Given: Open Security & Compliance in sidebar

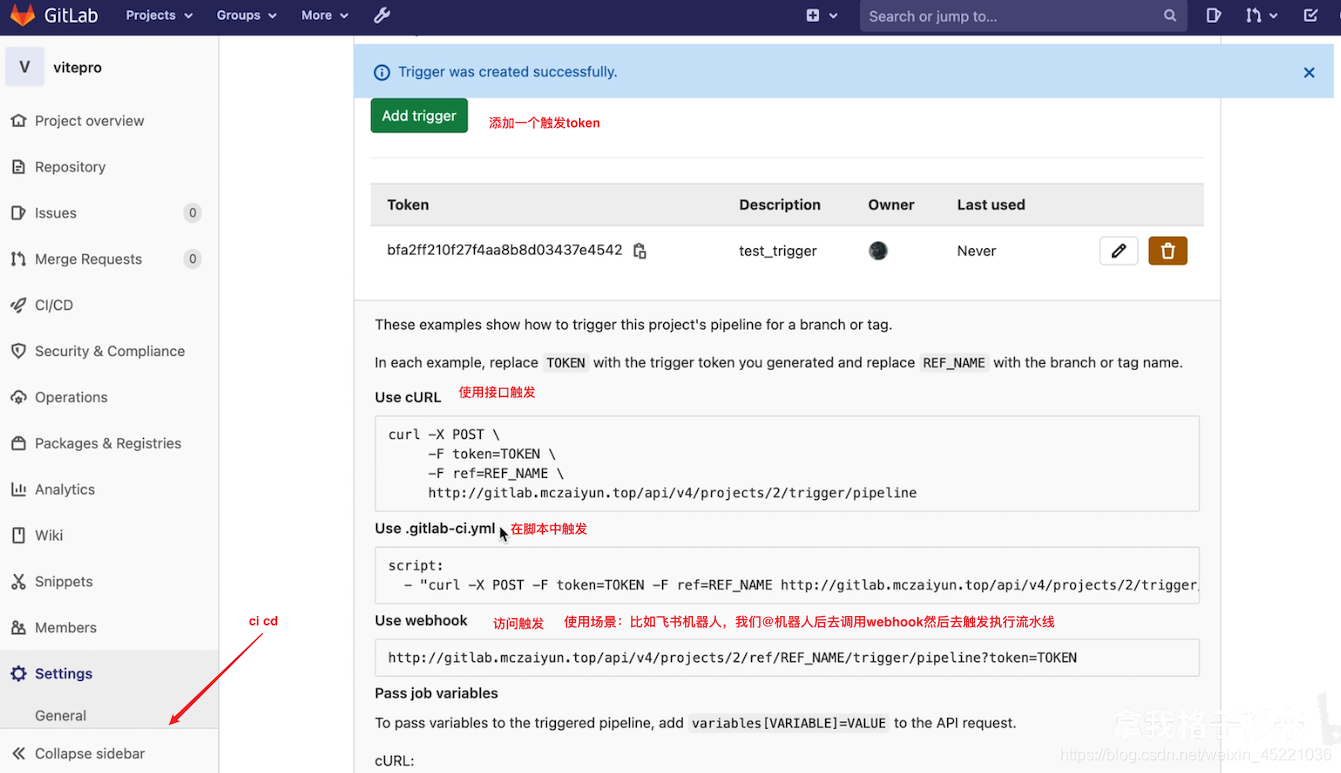Looking at the screenshot, I should click(x=109, y=350).
